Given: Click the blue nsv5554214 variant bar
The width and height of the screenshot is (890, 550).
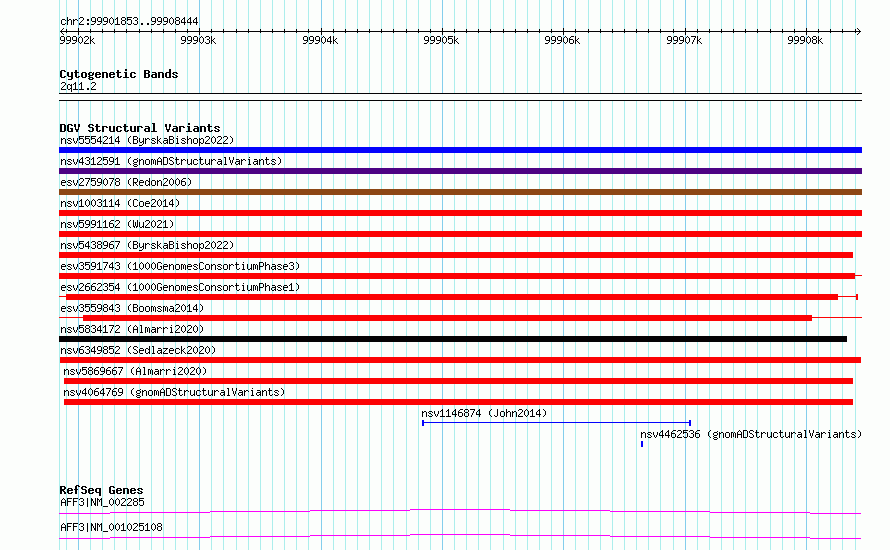Looking at the screenshot, I should tap(460, 150).
